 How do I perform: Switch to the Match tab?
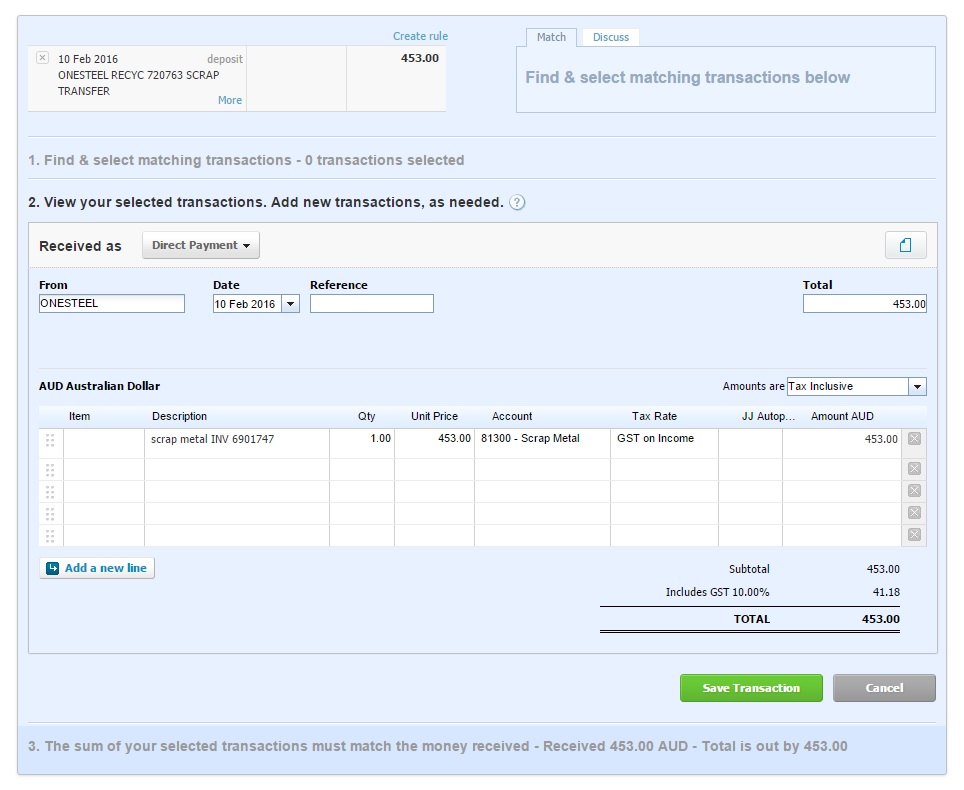click(551, 37)
